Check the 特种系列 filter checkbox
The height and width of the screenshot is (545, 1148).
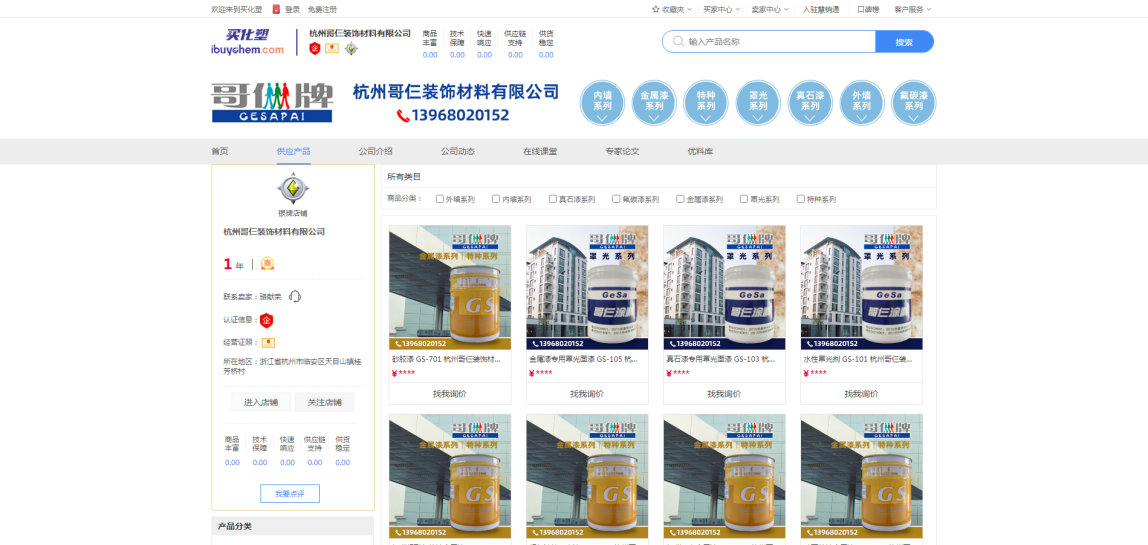click(x=800, y=199)
